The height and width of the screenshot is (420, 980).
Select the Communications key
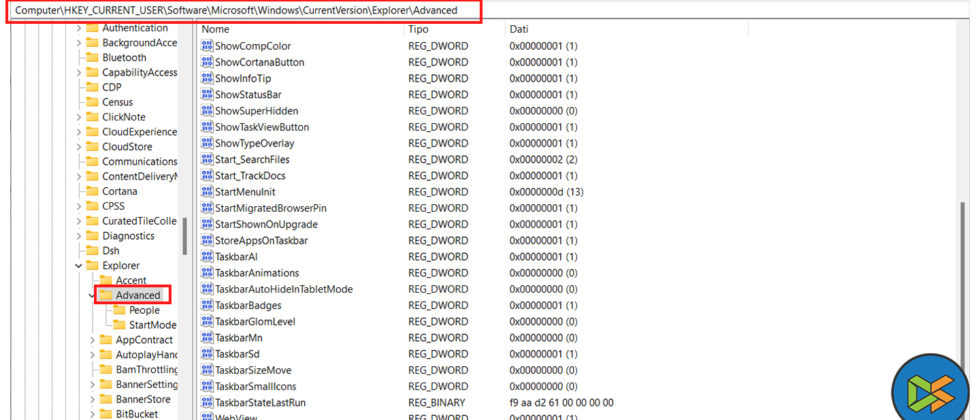[140, 162]
